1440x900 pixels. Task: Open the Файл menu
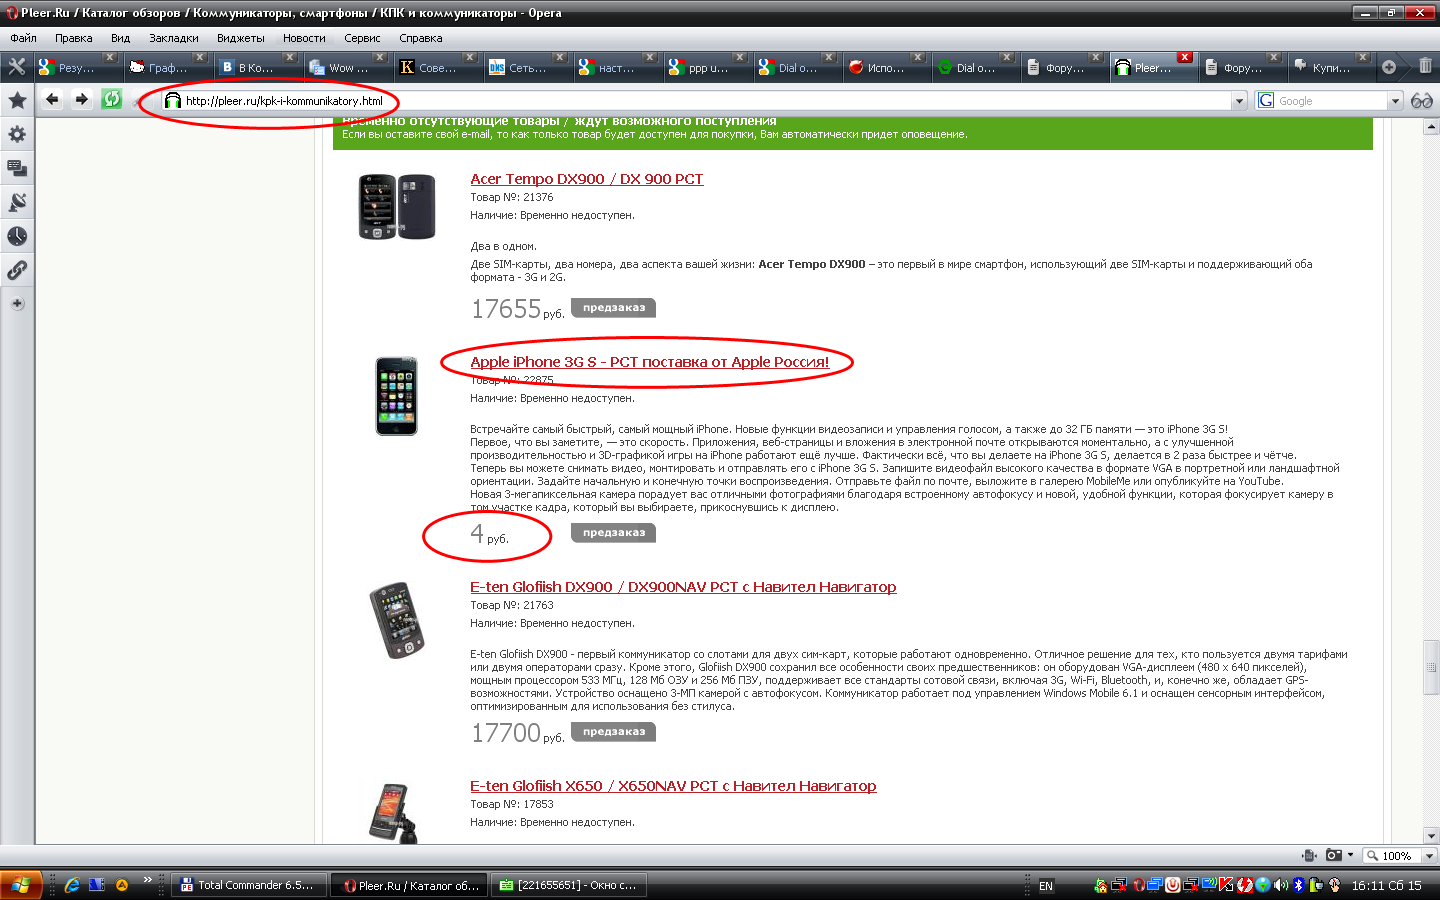pyautogui.click(x=23, y=38)
